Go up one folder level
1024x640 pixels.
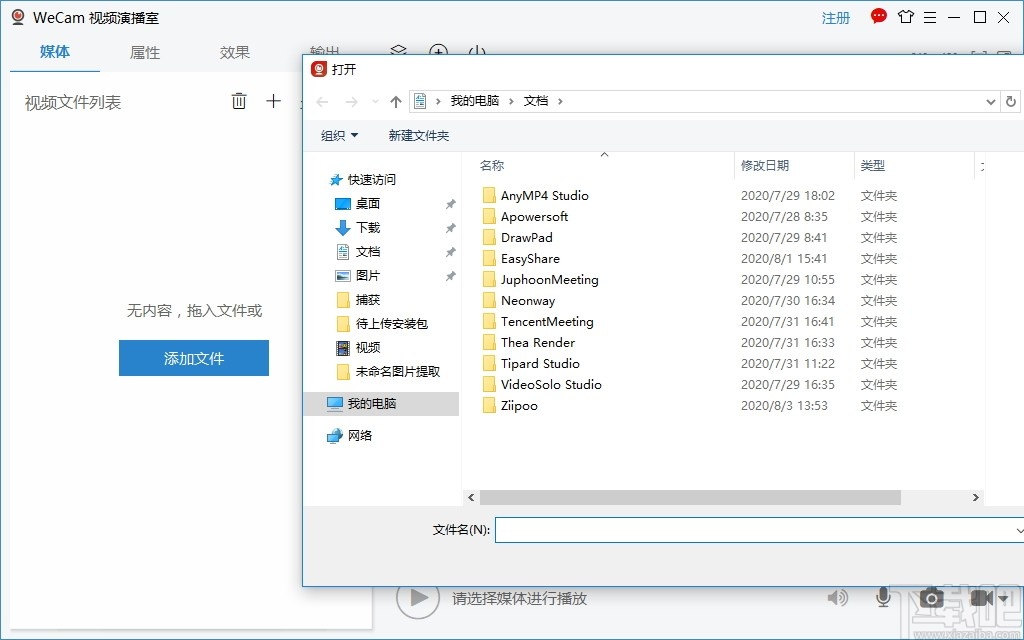point(395,101)
